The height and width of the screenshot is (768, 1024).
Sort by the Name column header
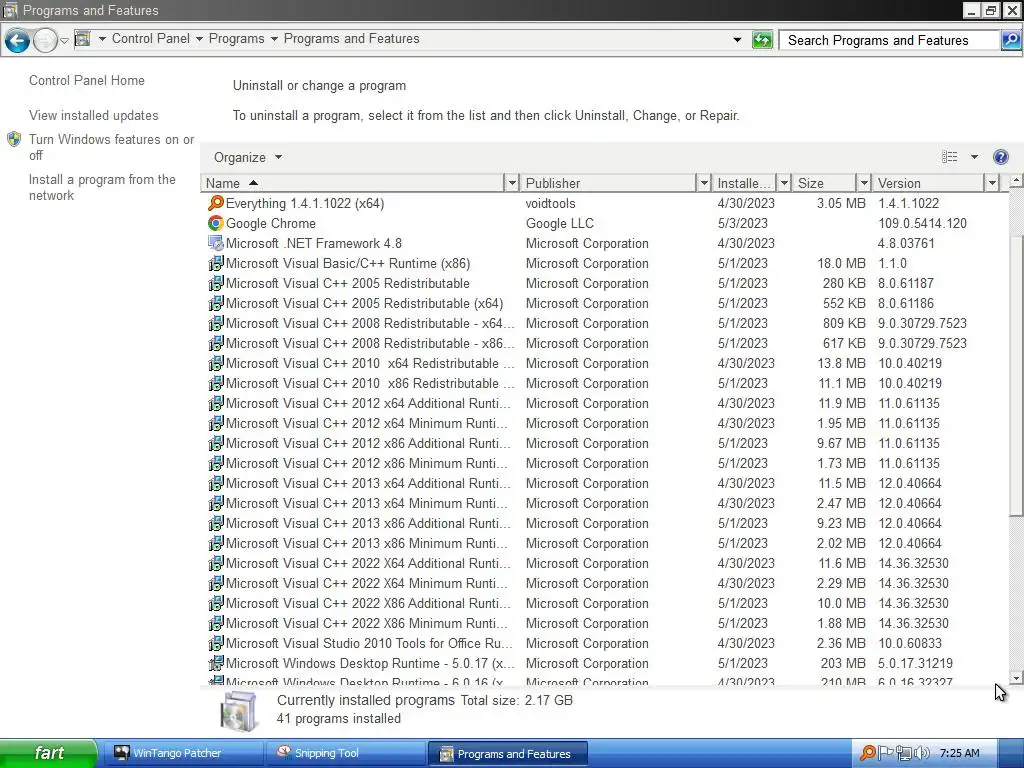(353, 184)
